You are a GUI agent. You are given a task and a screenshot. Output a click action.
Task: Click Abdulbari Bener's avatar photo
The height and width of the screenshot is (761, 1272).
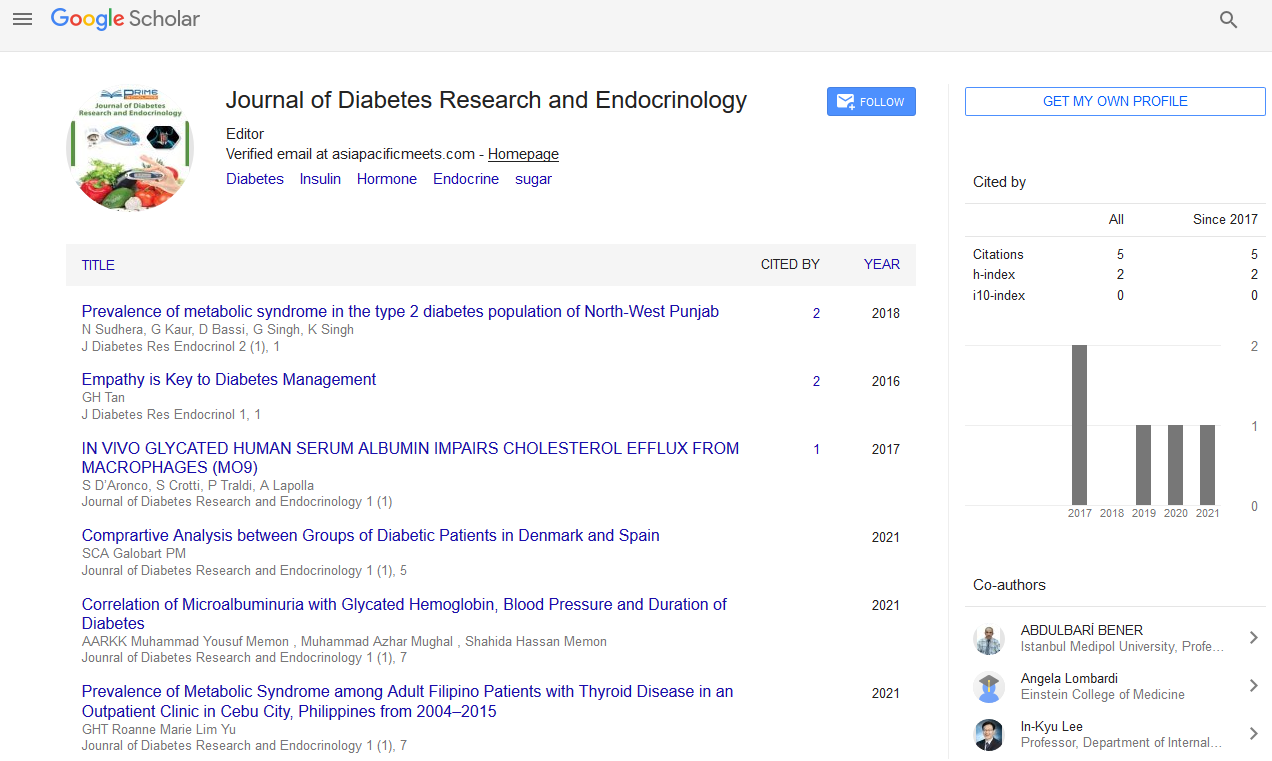[x=988, y=639]
